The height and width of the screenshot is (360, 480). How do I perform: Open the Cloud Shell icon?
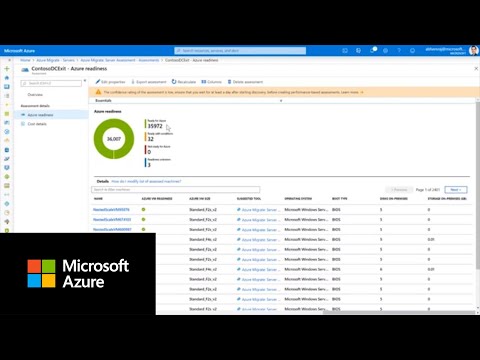pyautogui.click(x=345, y=51)
